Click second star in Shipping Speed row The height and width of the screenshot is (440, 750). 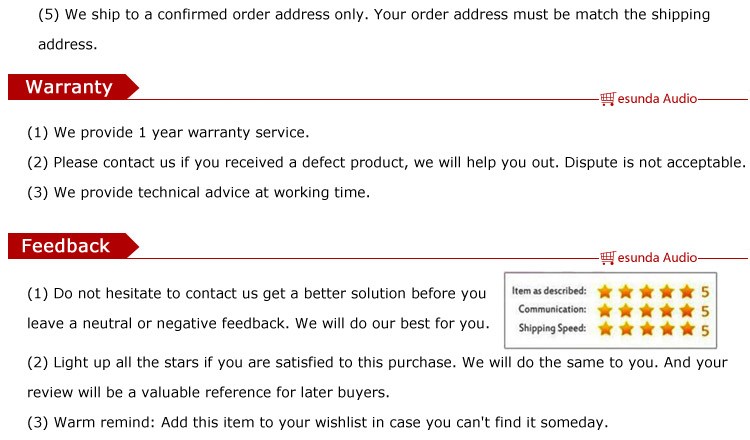(x=624, y=328)
